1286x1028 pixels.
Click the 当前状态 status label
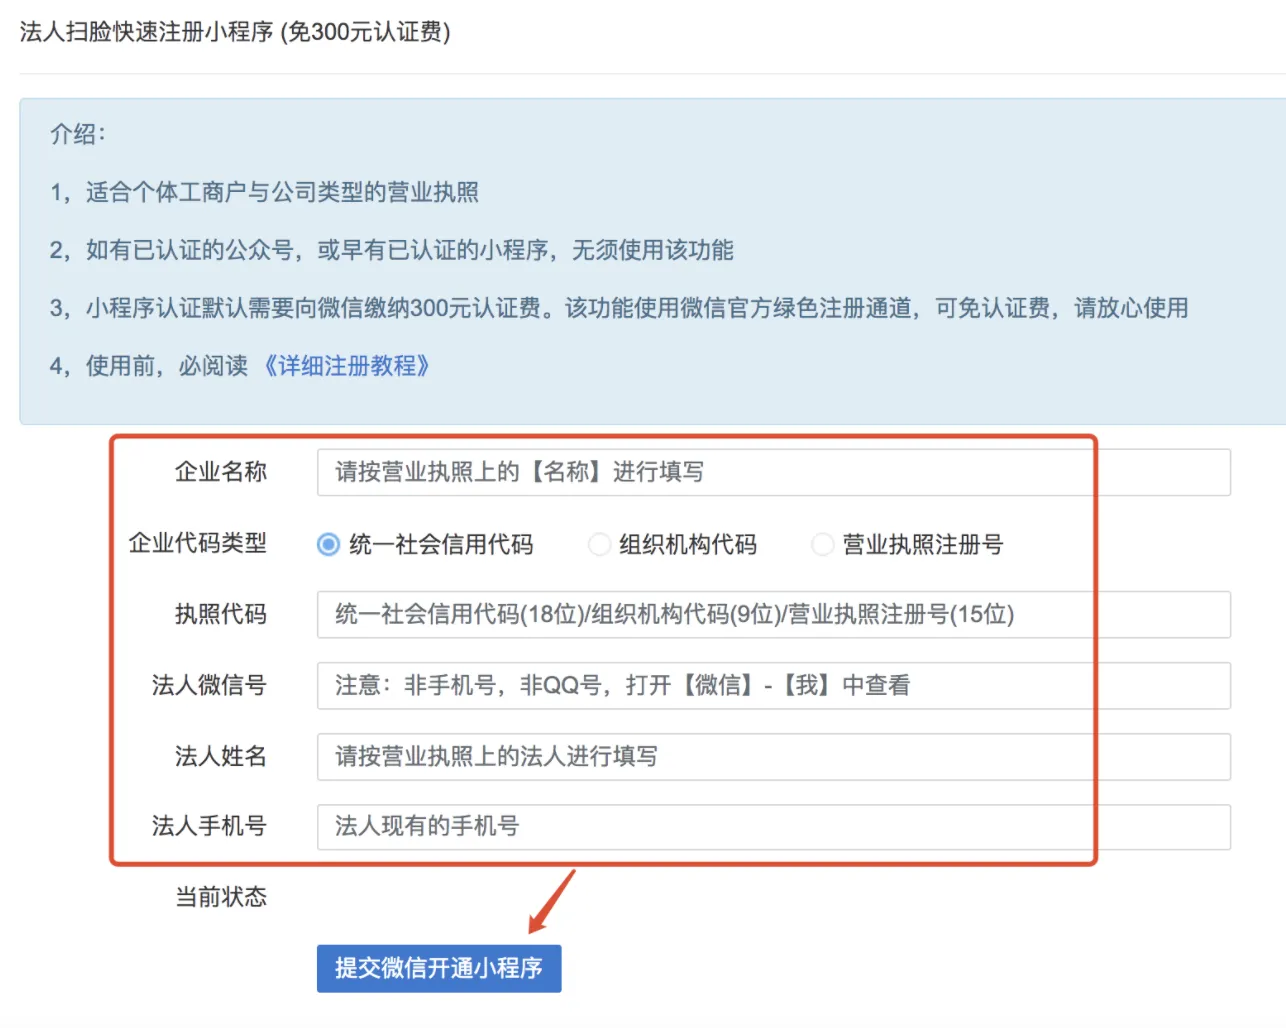[220, 897]
